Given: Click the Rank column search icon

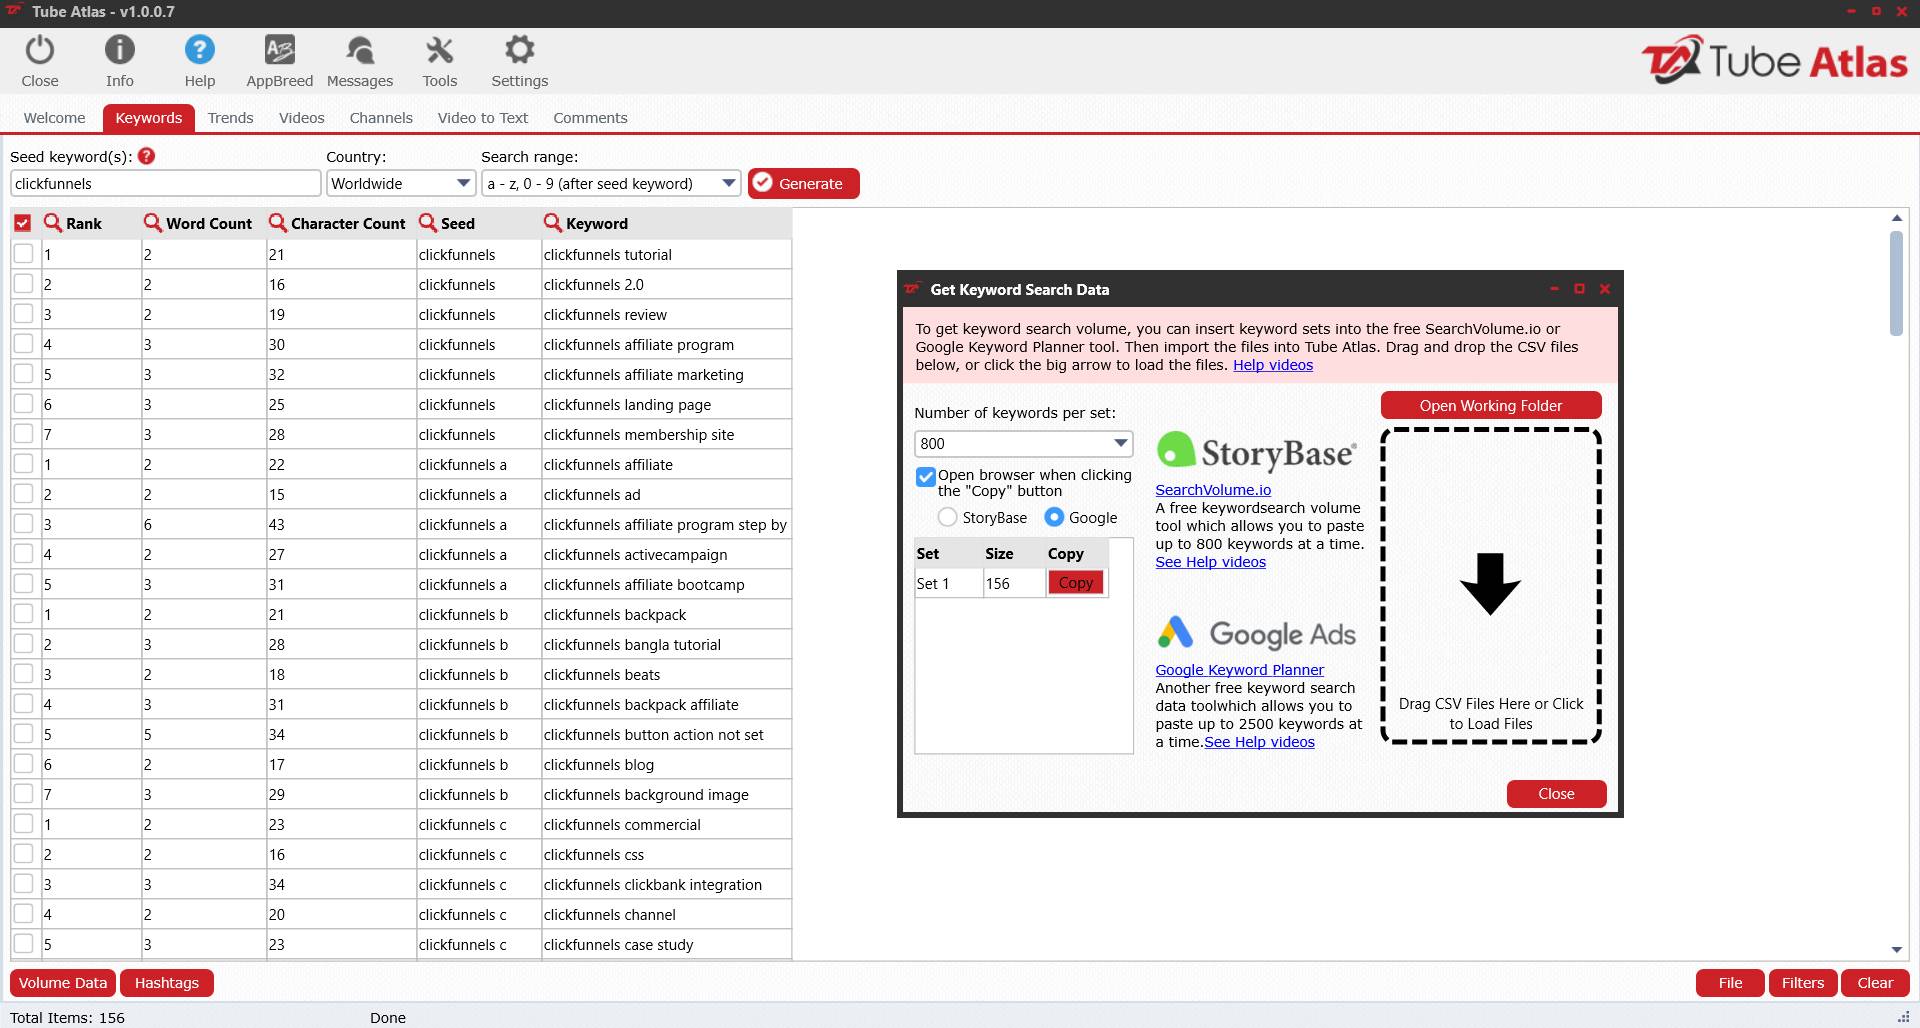Looking at the screenshot, I should click(x=53, y=223).
